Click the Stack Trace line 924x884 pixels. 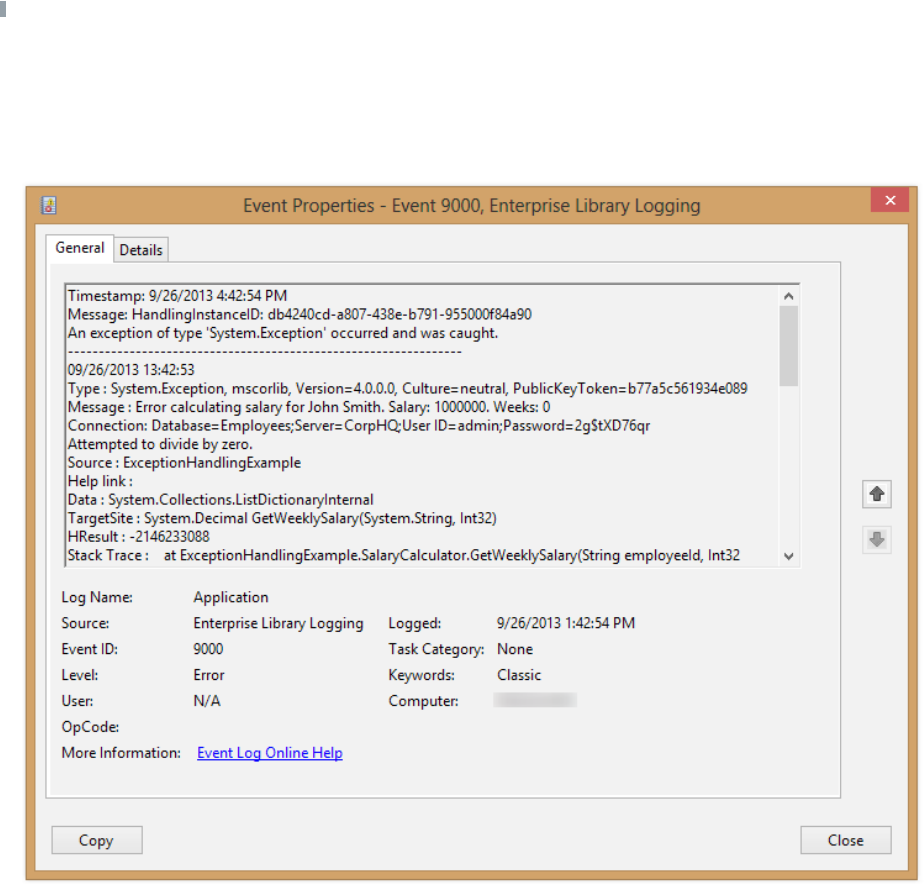[x=404, y=555]
